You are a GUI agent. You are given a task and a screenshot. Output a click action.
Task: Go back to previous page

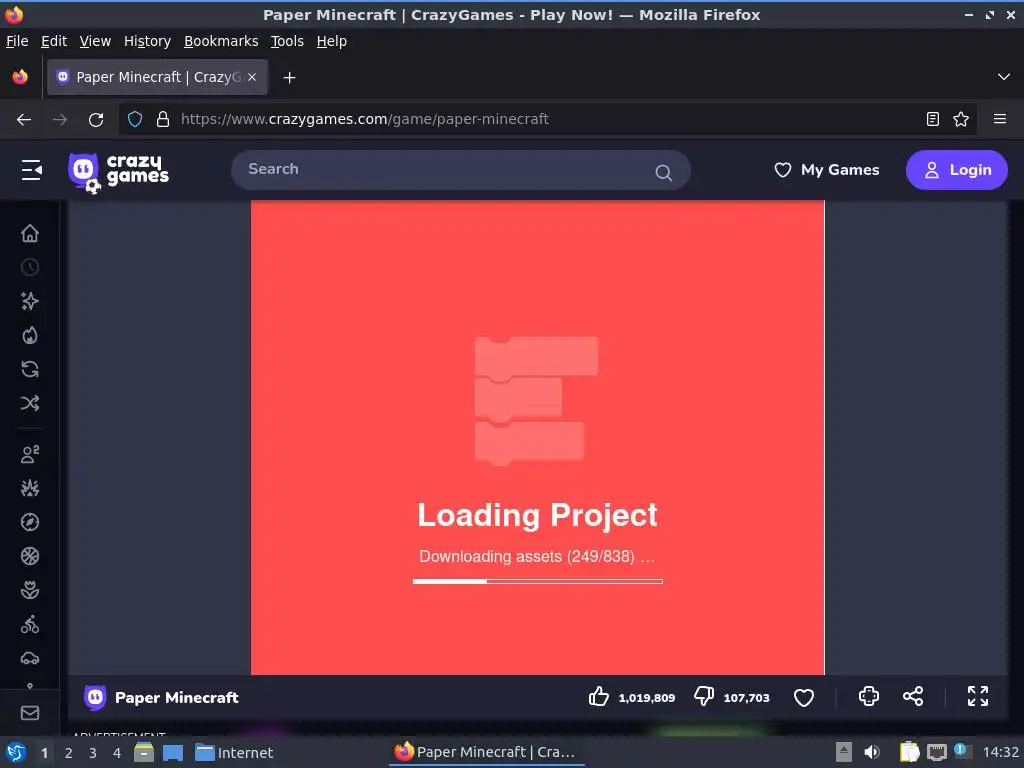point(24,120)
